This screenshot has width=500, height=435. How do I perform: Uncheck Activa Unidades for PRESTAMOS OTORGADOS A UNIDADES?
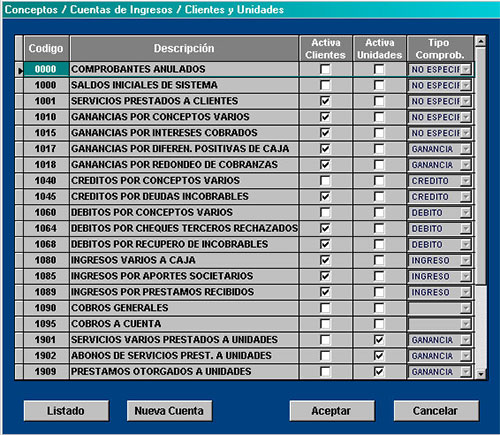(379, 371)
